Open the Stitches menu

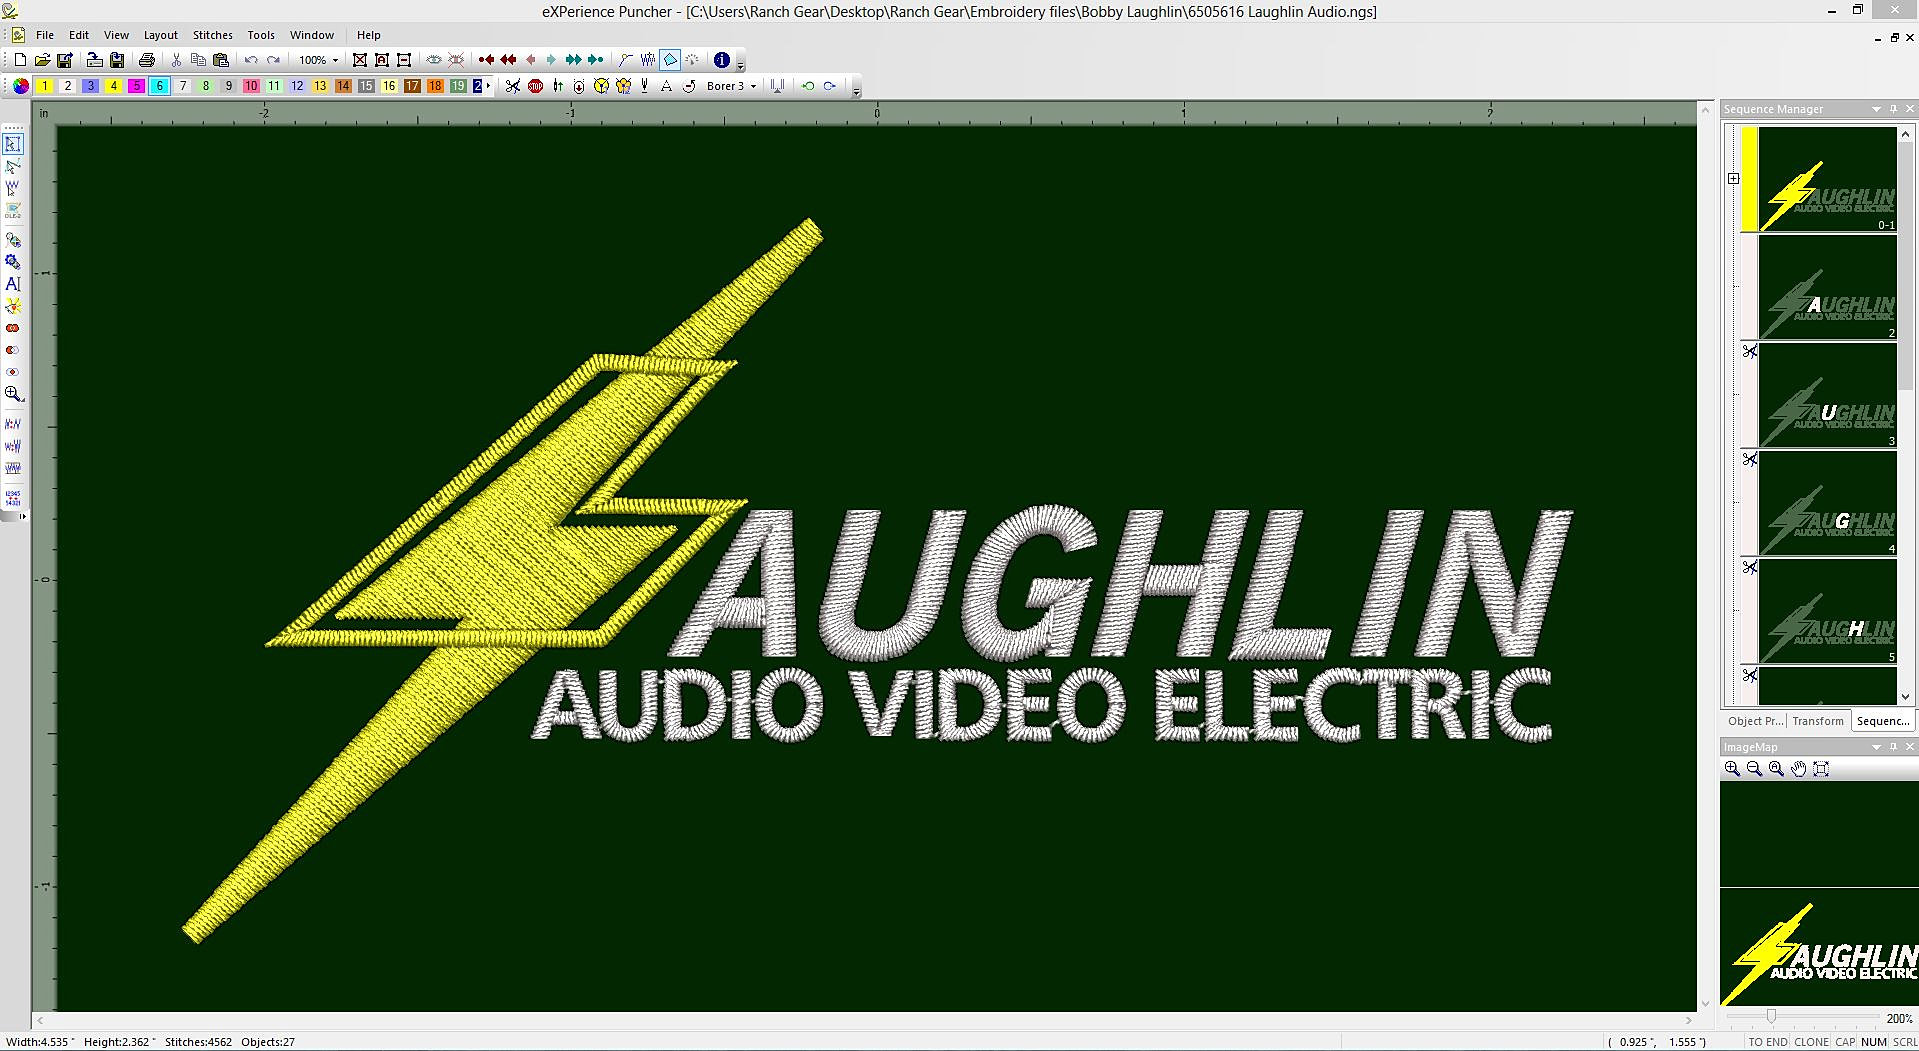click(213, 35)
